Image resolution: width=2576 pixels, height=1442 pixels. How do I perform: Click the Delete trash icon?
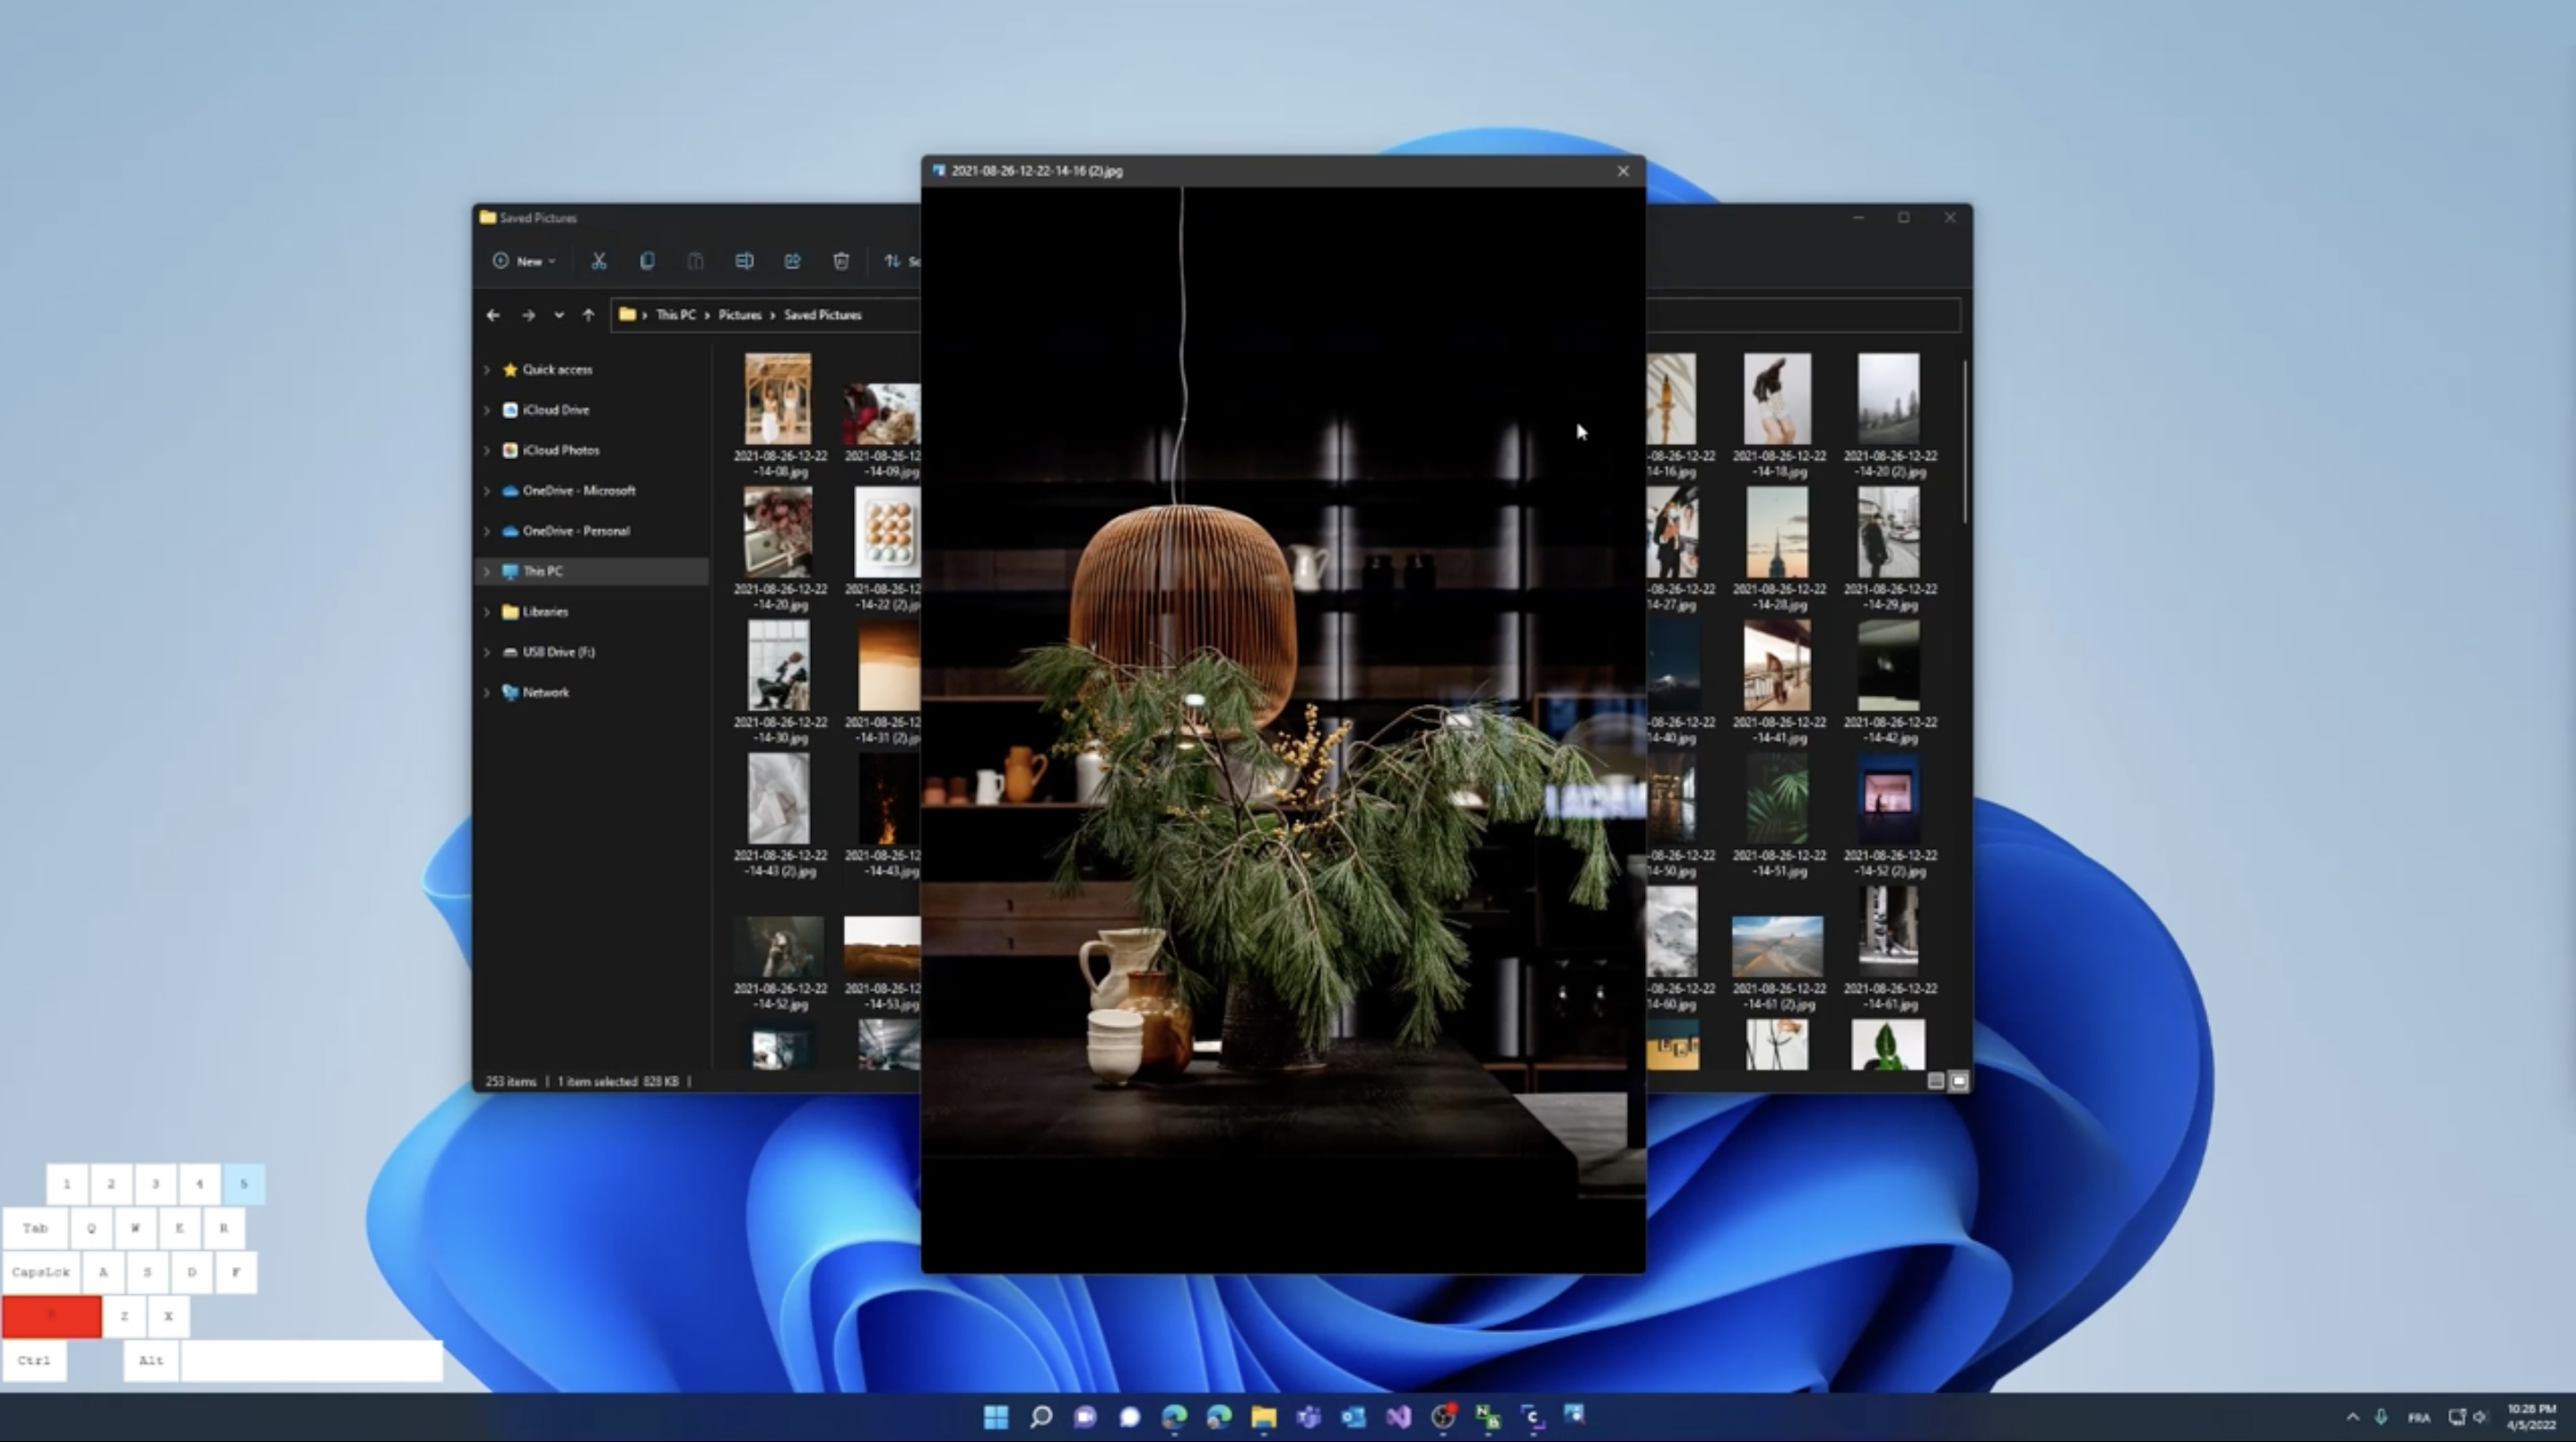tap(841, 261)
